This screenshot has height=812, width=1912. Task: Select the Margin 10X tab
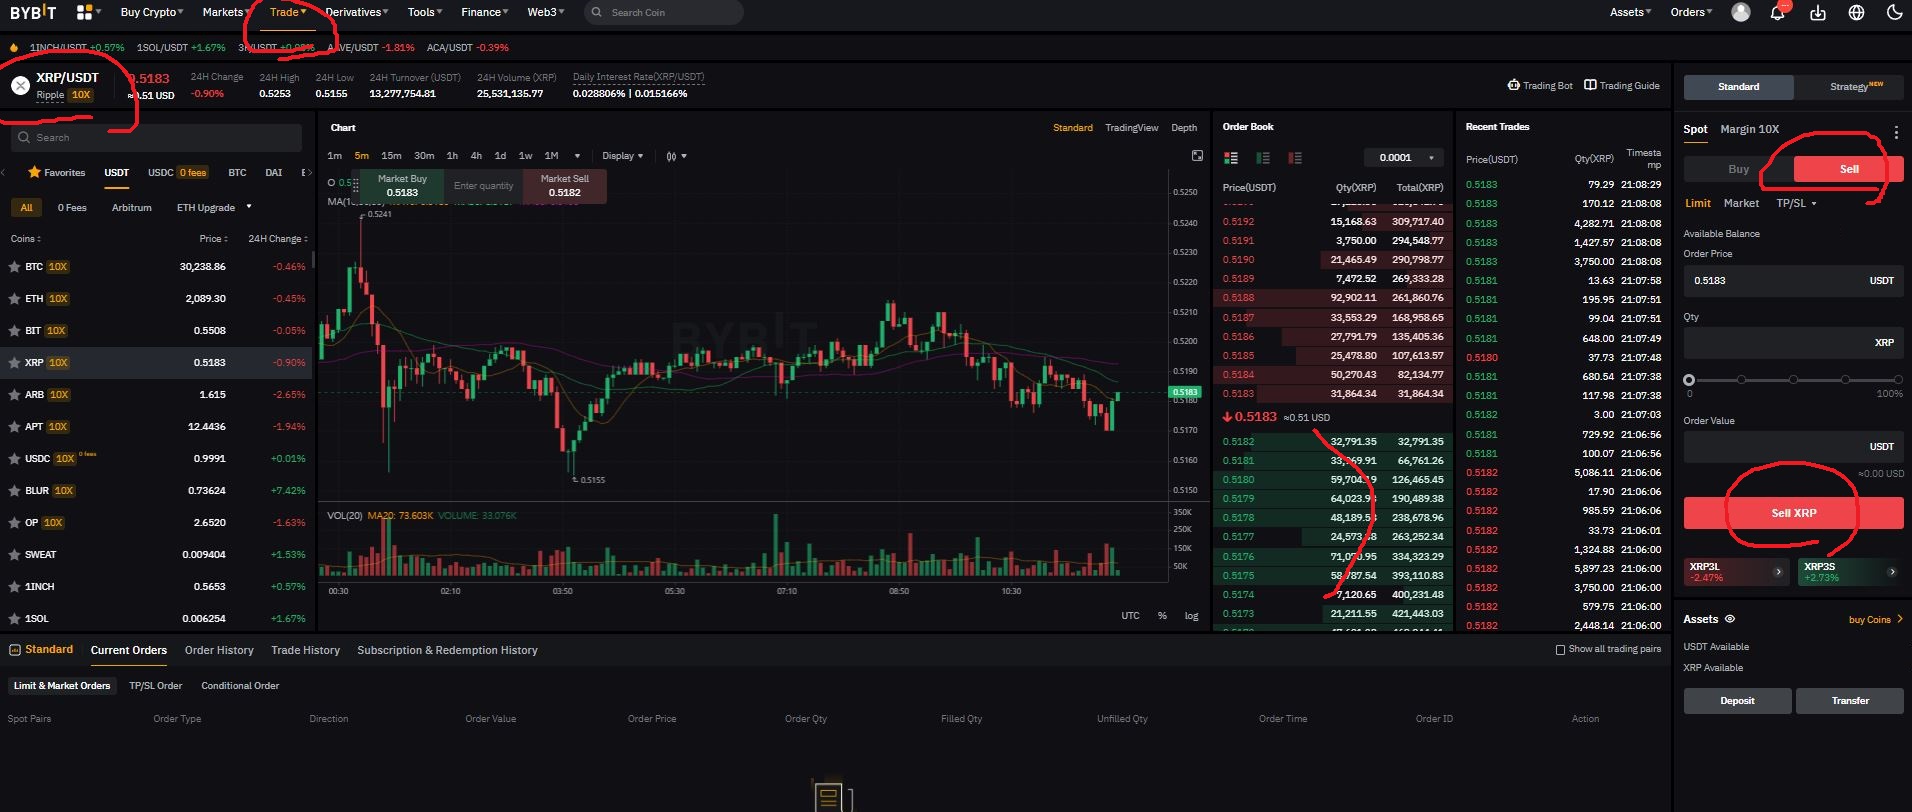(x=1749, y=129)
